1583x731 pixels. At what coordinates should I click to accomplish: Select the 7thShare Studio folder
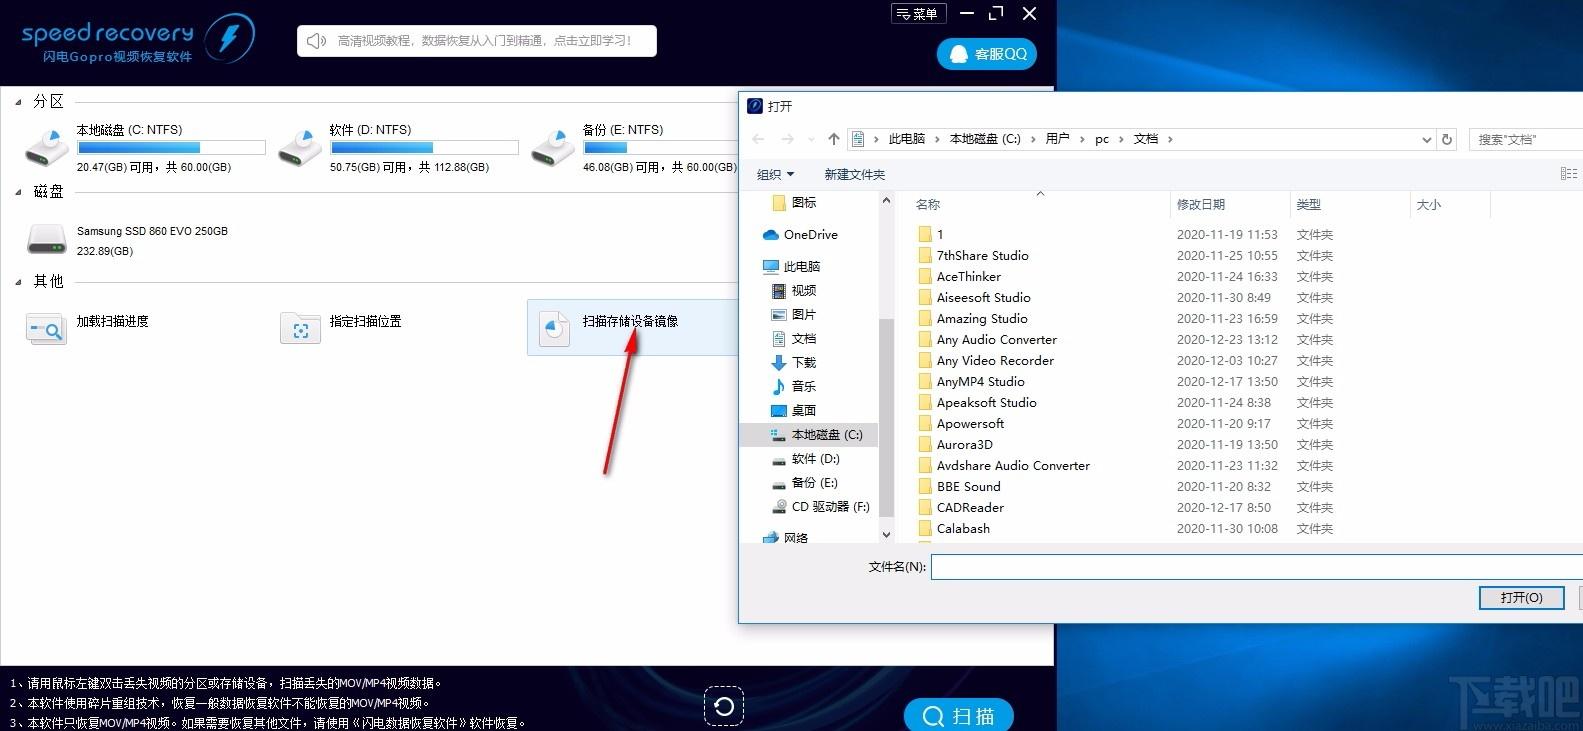pos(973,256)
